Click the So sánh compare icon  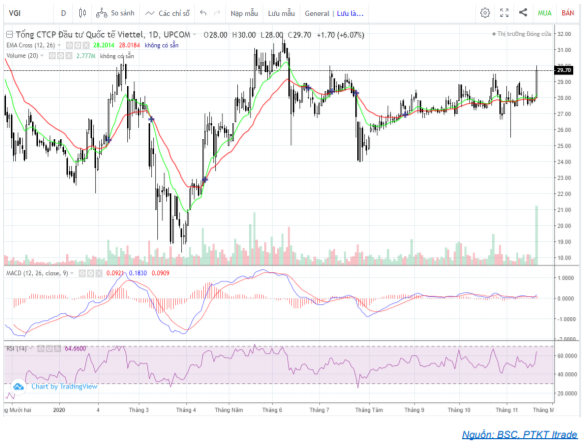[x=101, y=13]
